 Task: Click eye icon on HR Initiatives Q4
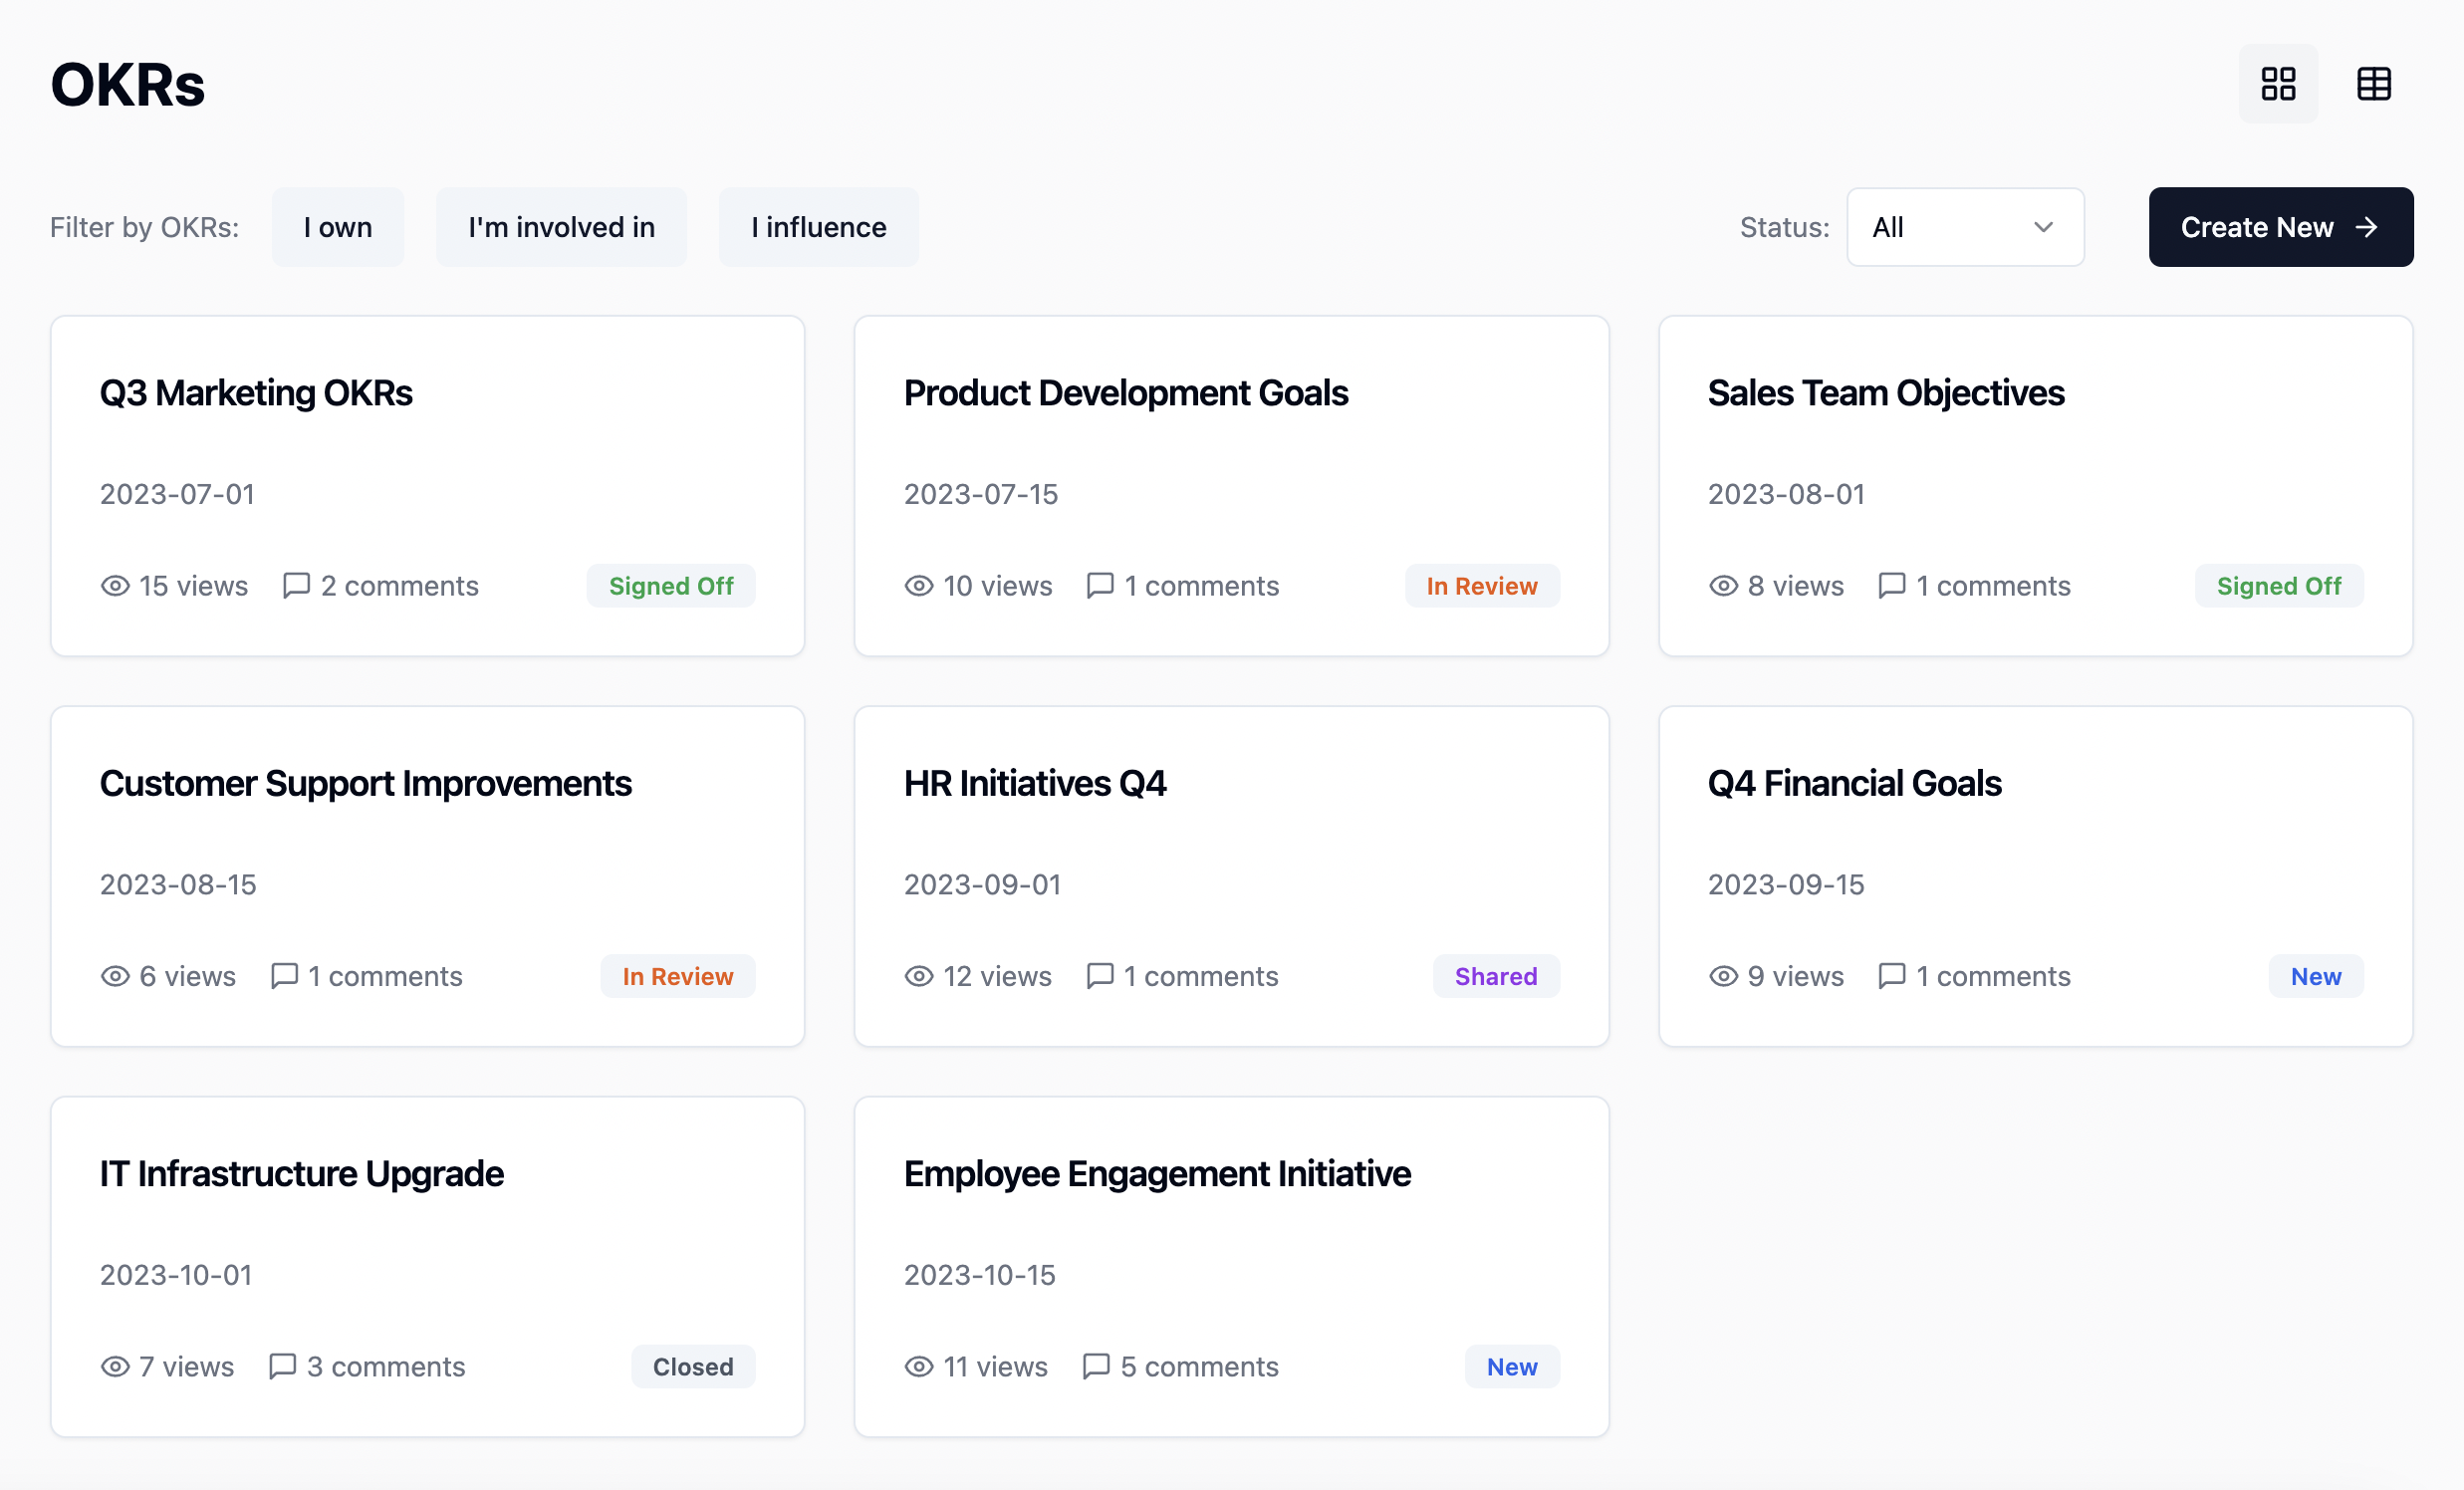point(918,976)
